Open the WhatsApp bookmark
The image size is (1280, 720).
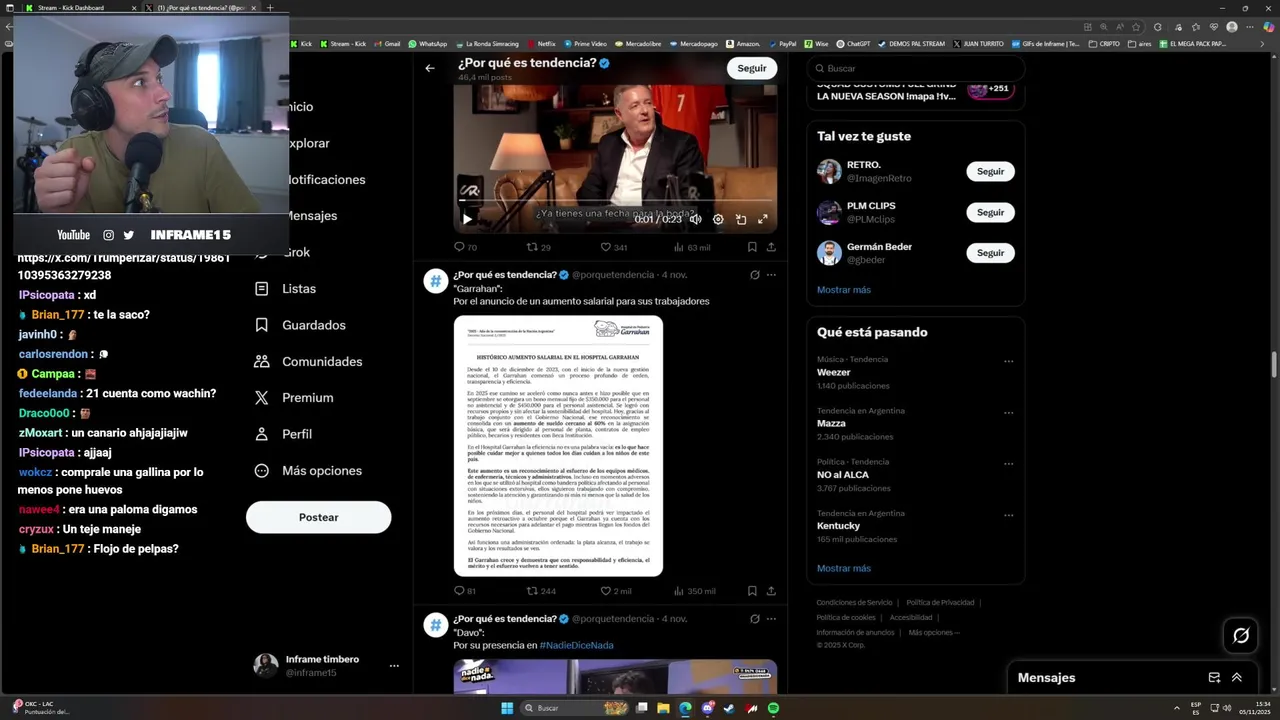[x=427, y=44]
